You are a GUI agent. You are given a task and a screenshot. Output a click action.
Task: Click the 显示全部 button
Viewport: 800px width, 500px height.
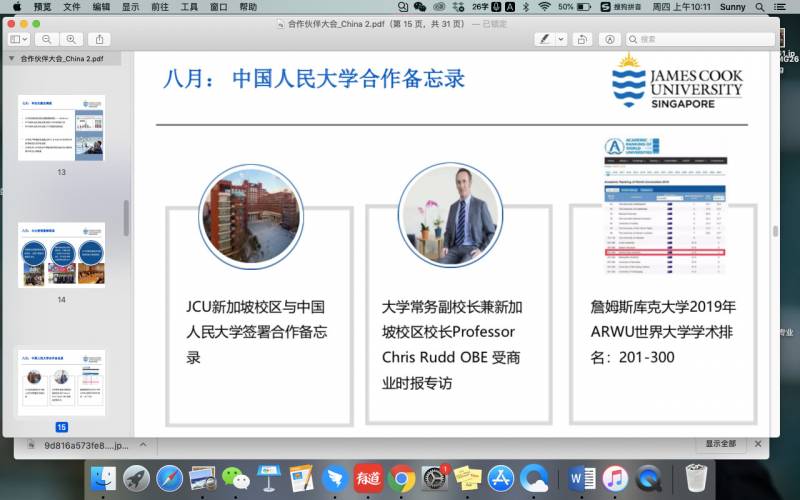tap(721, 443)
